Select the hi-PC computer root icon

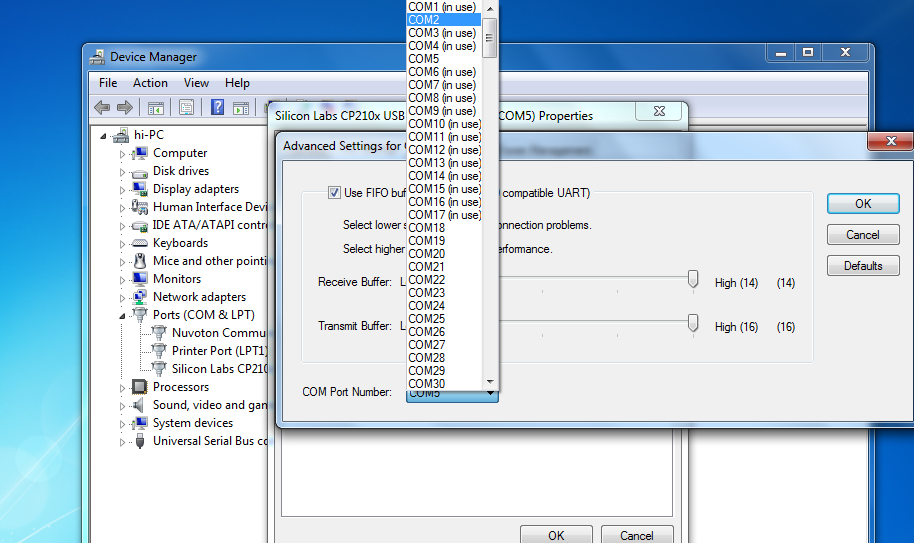click(121, 135)
